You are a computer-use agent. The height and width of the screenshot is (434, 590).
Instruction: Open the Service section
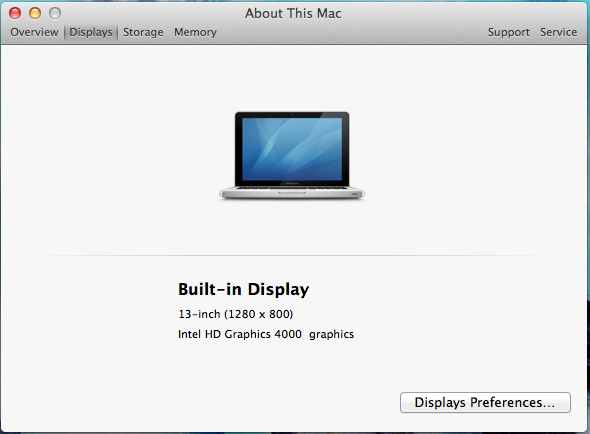tap(558, 32)
